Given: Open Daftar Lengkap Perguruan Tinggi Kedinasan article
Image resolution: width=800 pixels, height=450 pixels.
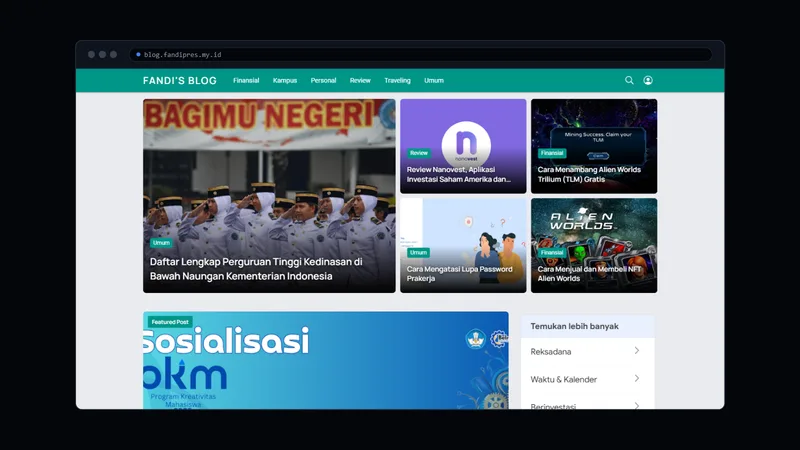Looking at the screenshot, I should tap(256, 269).
